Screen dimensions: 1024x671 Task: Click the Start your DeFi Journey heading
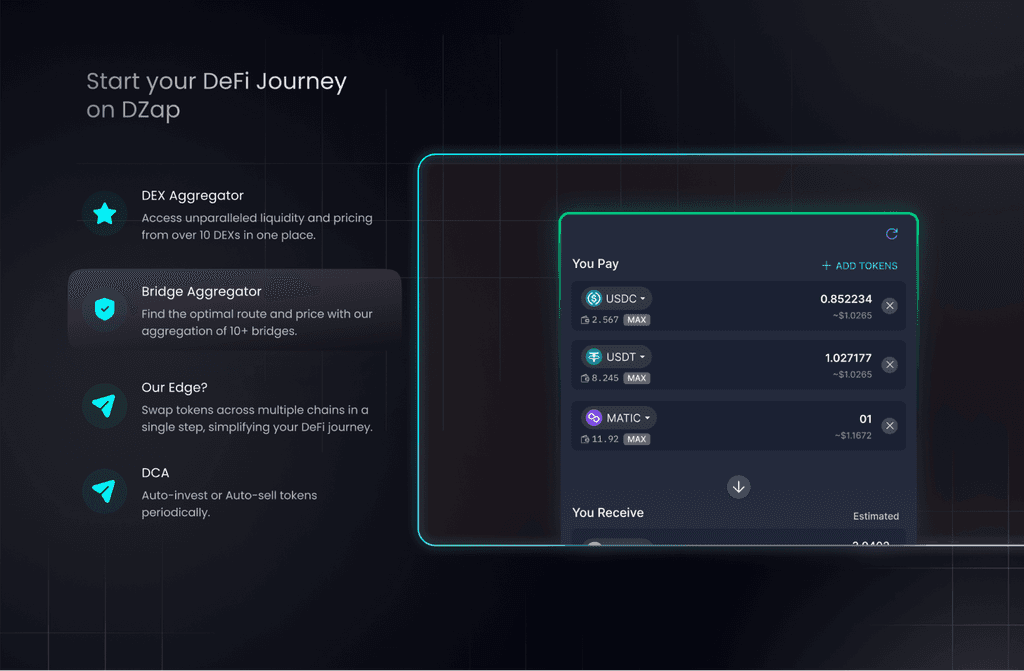click(216, 95)
